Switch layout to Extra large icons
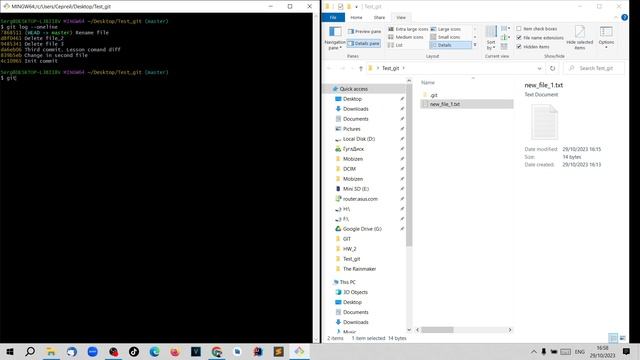640x360 pixels. point(408,29)
